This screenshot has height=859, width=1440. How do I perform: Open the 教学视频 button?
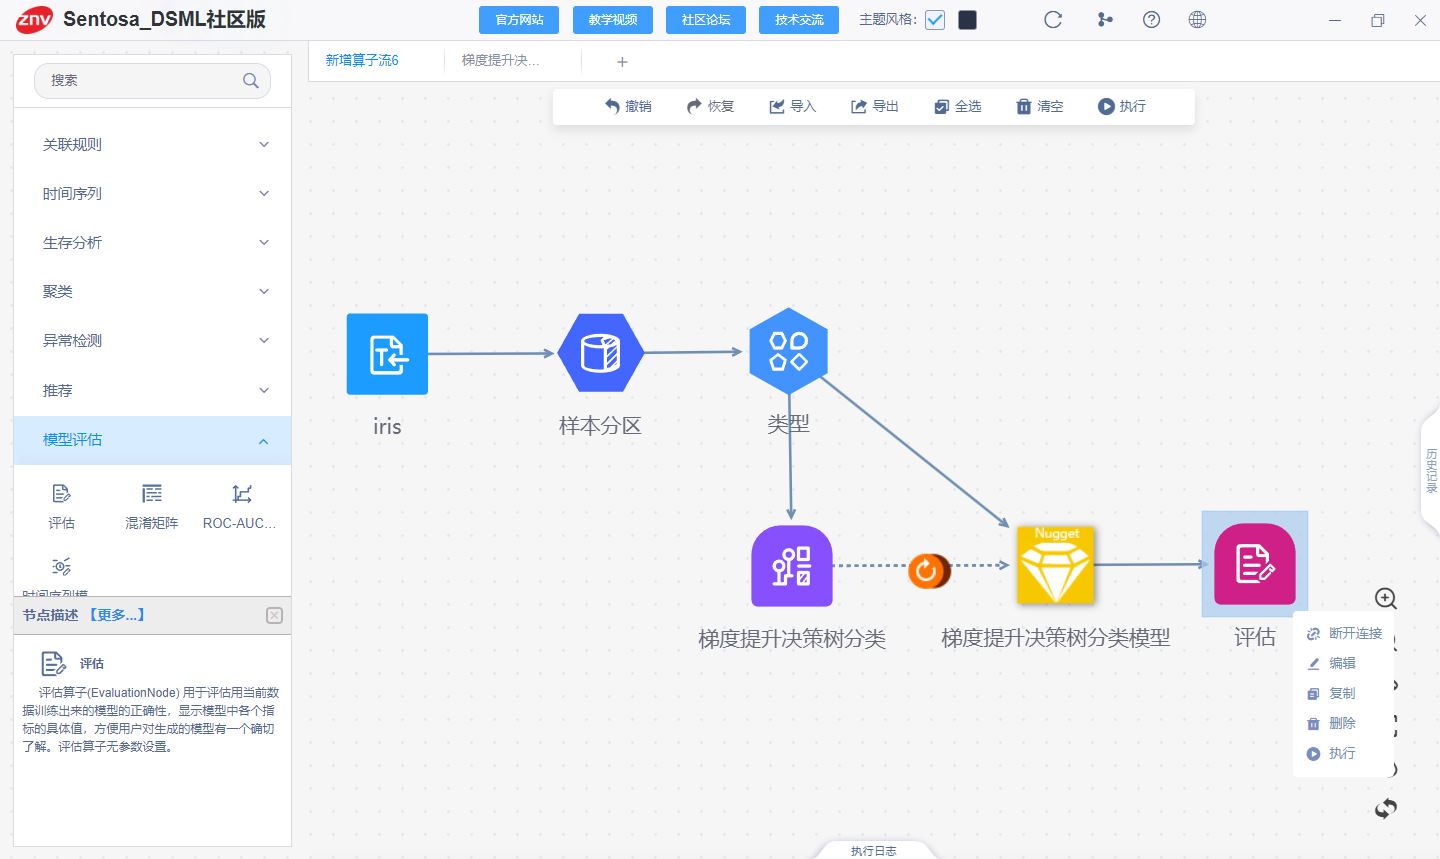(613, 20)
